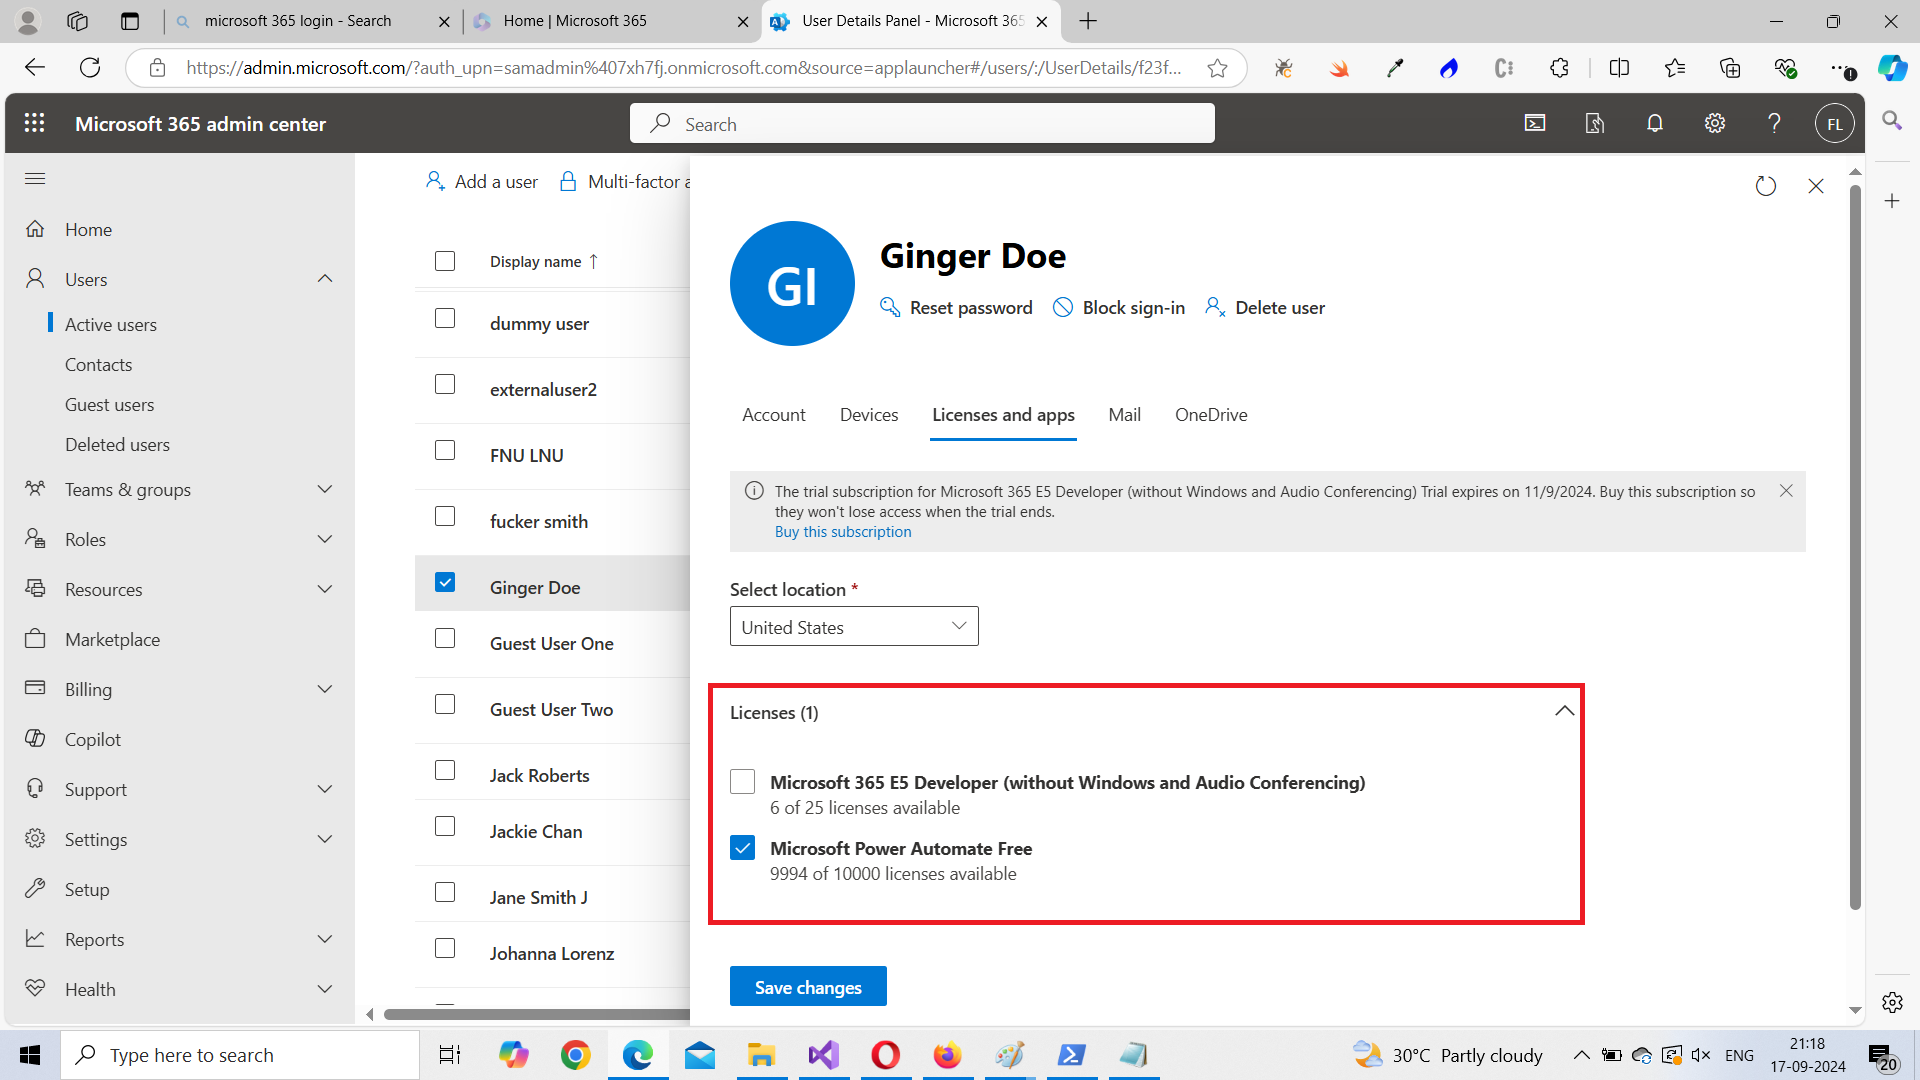Uncheck Microsoft Power Automate Free license

(x=742, y=847)
